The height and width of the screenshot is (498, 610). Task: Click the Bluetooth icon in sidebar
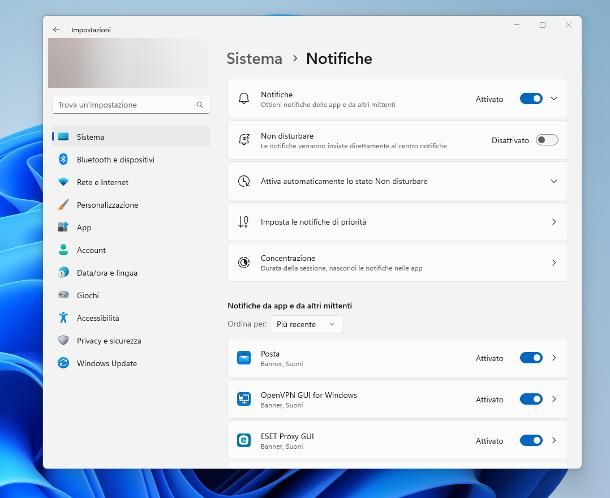(63, 159)
